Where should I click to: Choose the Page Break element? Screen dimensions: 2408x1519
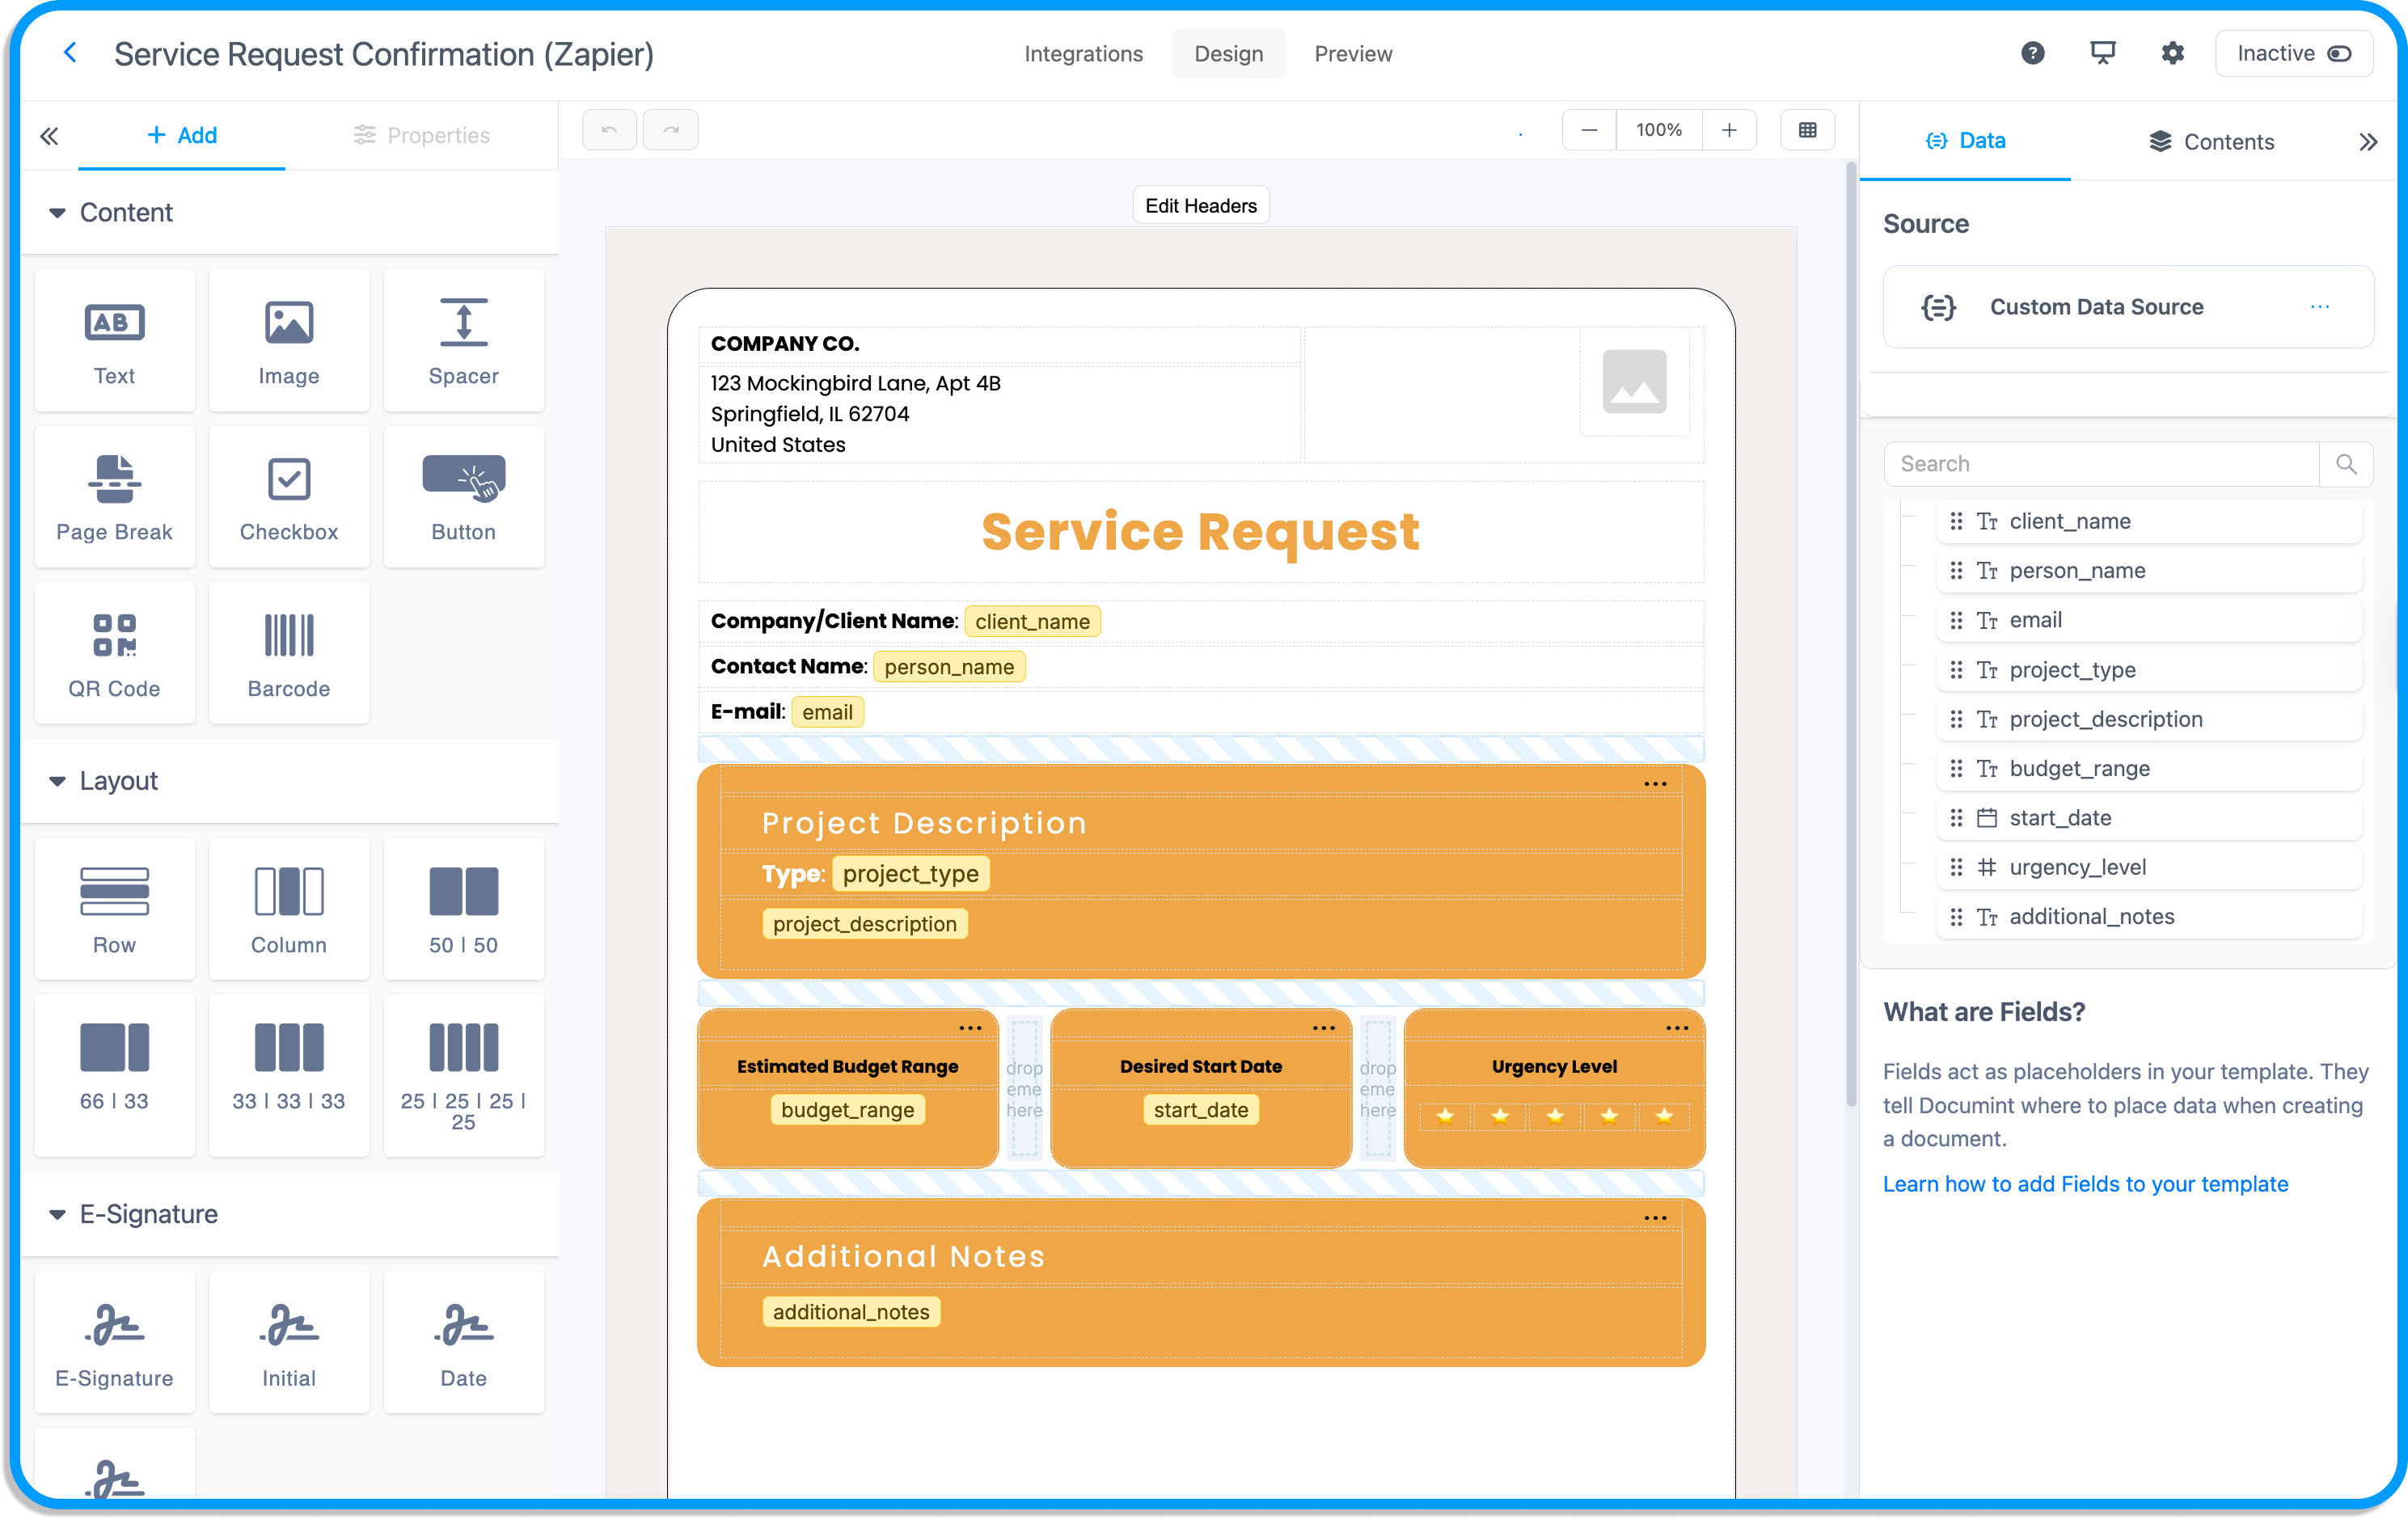pyautogui.click(x=114, y=497)
